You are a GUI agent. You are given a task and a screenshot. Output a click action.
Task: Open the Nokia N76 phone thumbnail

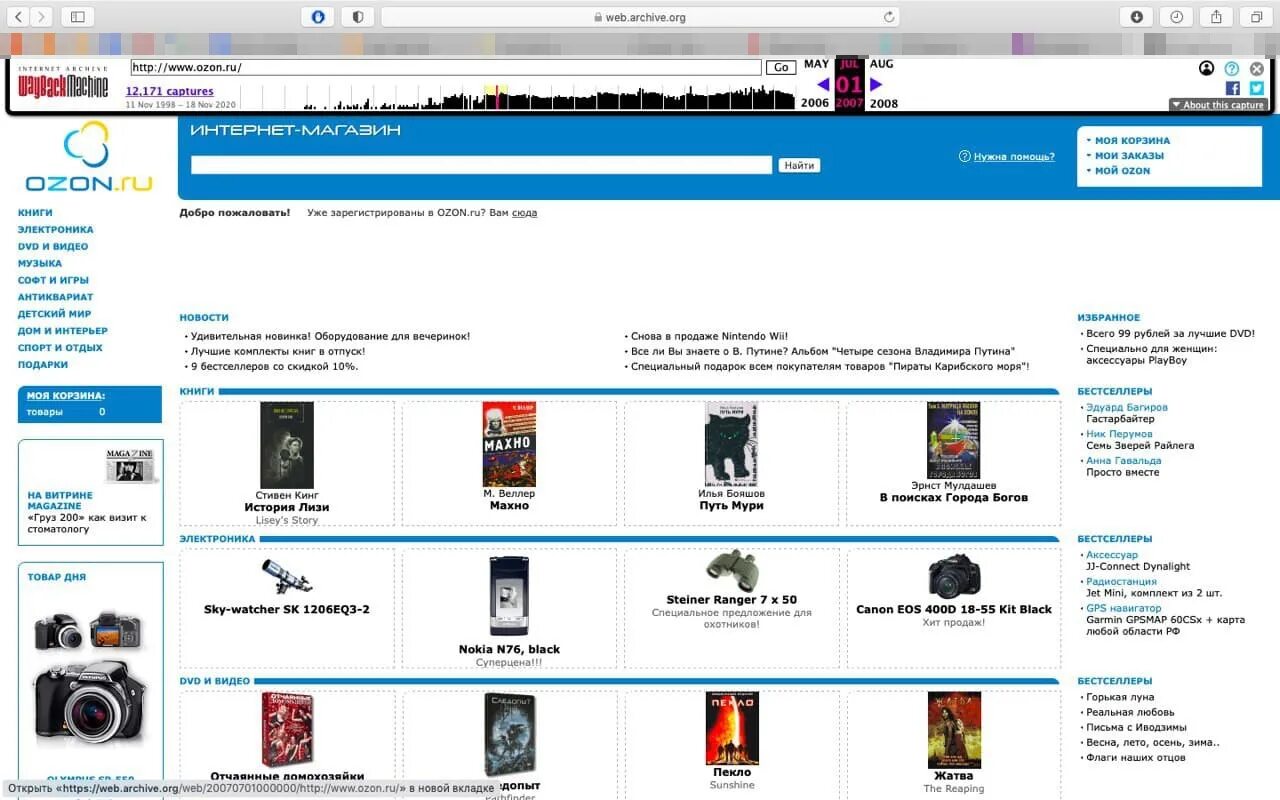point(509,597)
